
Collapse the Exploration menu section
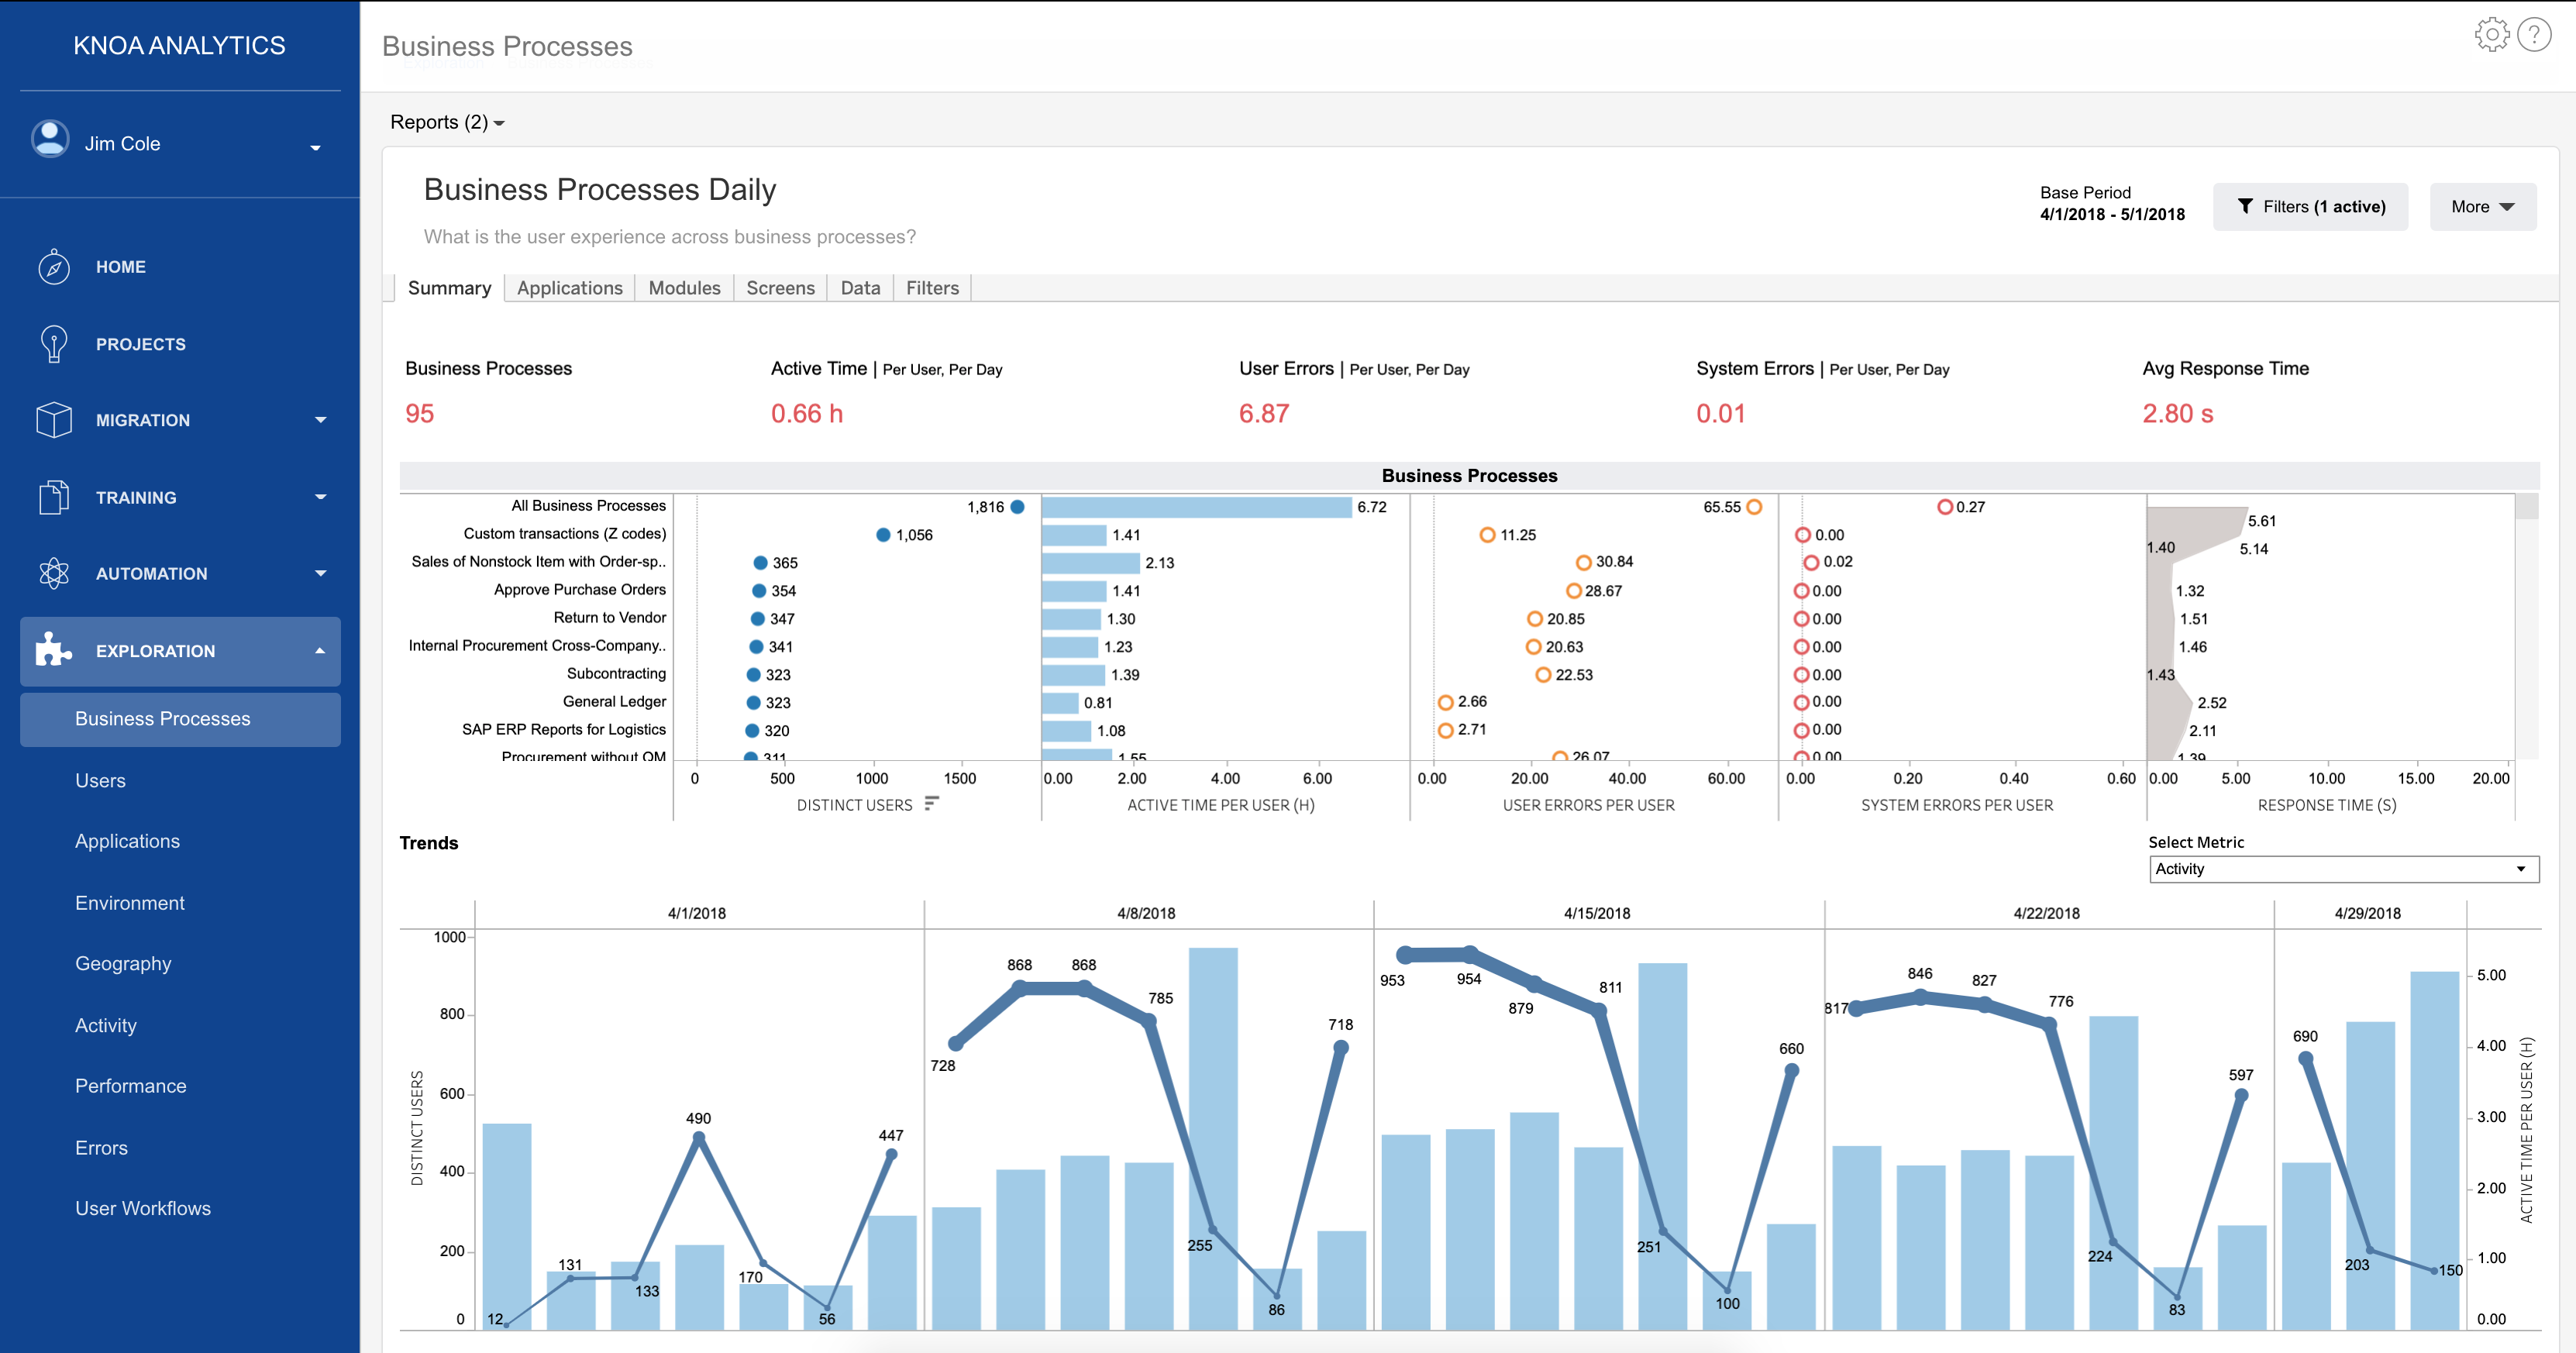[320, 651]
